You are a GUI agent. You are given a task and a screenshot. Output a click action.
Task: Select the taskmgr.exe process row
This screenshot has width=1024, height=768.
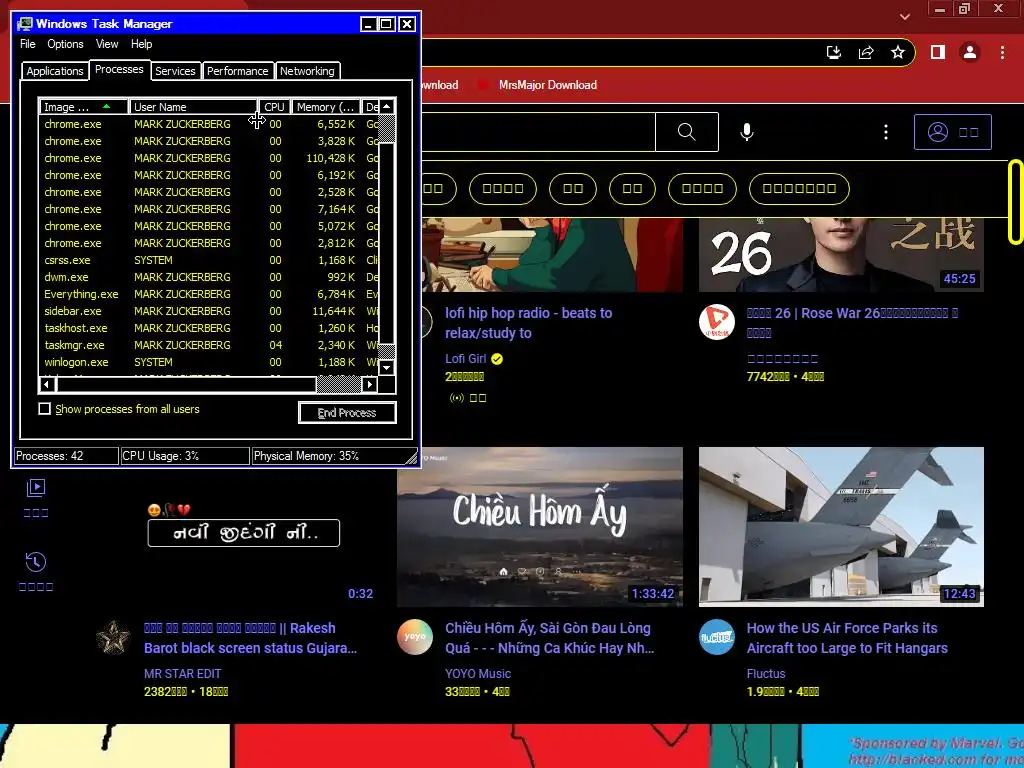click(x=209, y=345)
